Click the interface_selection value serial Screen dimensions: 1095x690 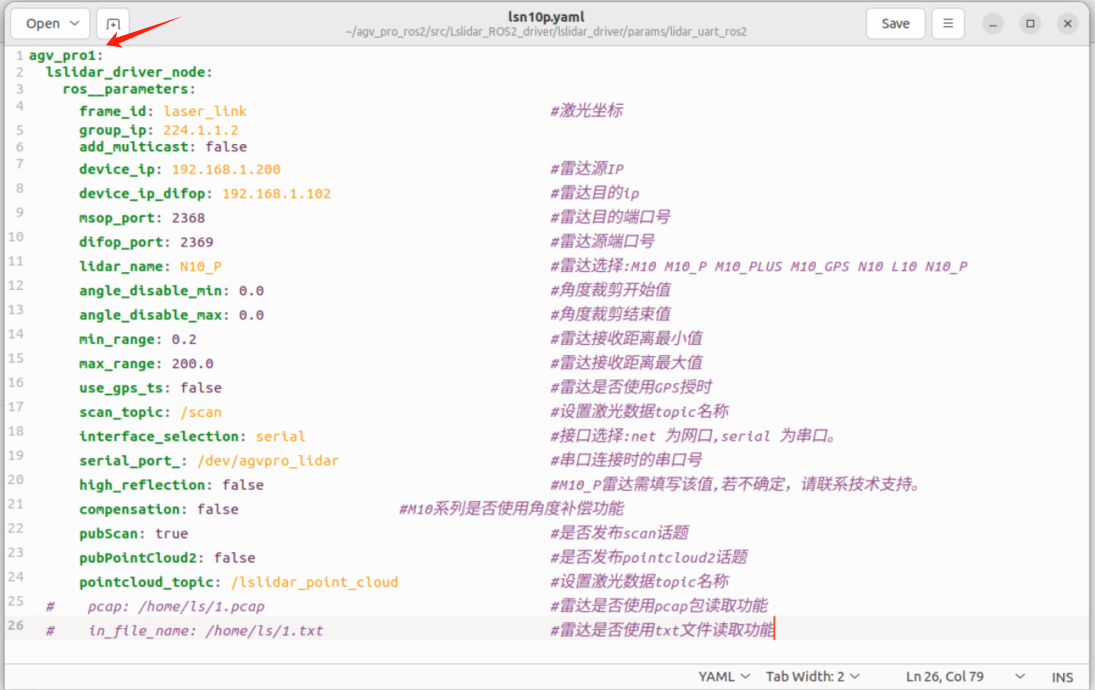pyautogui.click(x=280, y=436)
